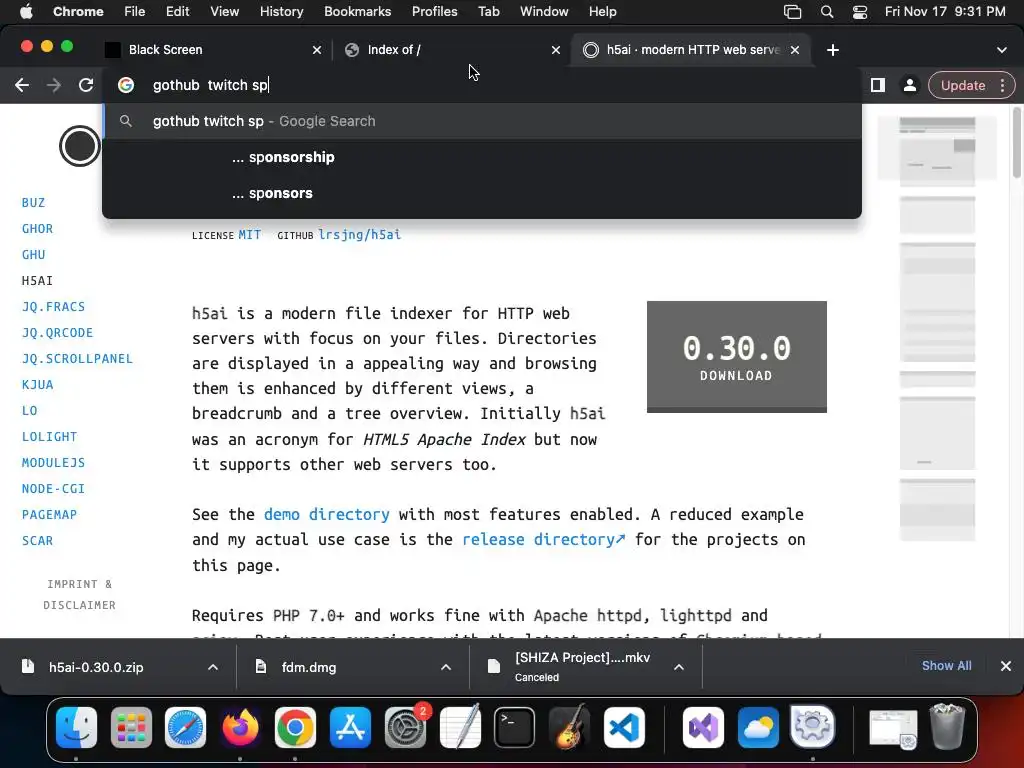Open the Bookmarks menu
1024x768 pixels.
tap(357, 12)
